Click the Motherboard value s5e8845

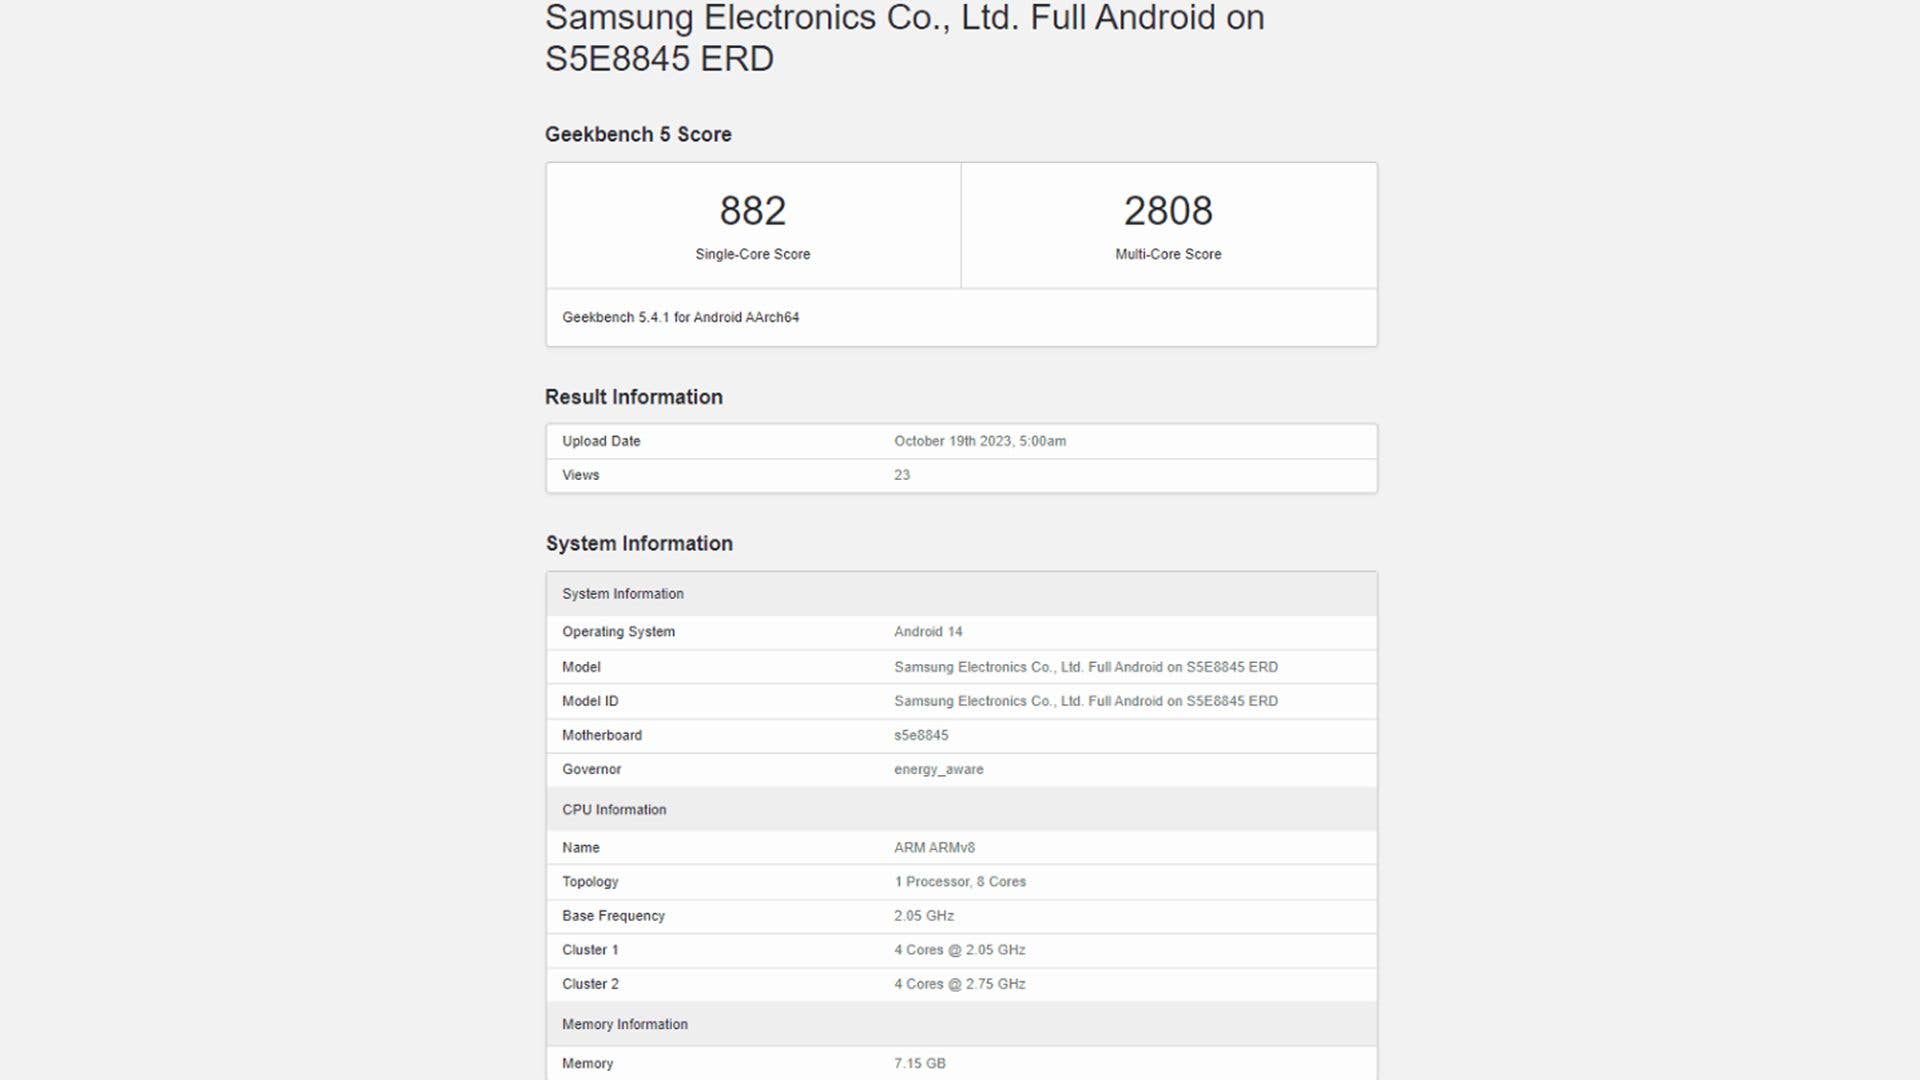coord(921,735)
